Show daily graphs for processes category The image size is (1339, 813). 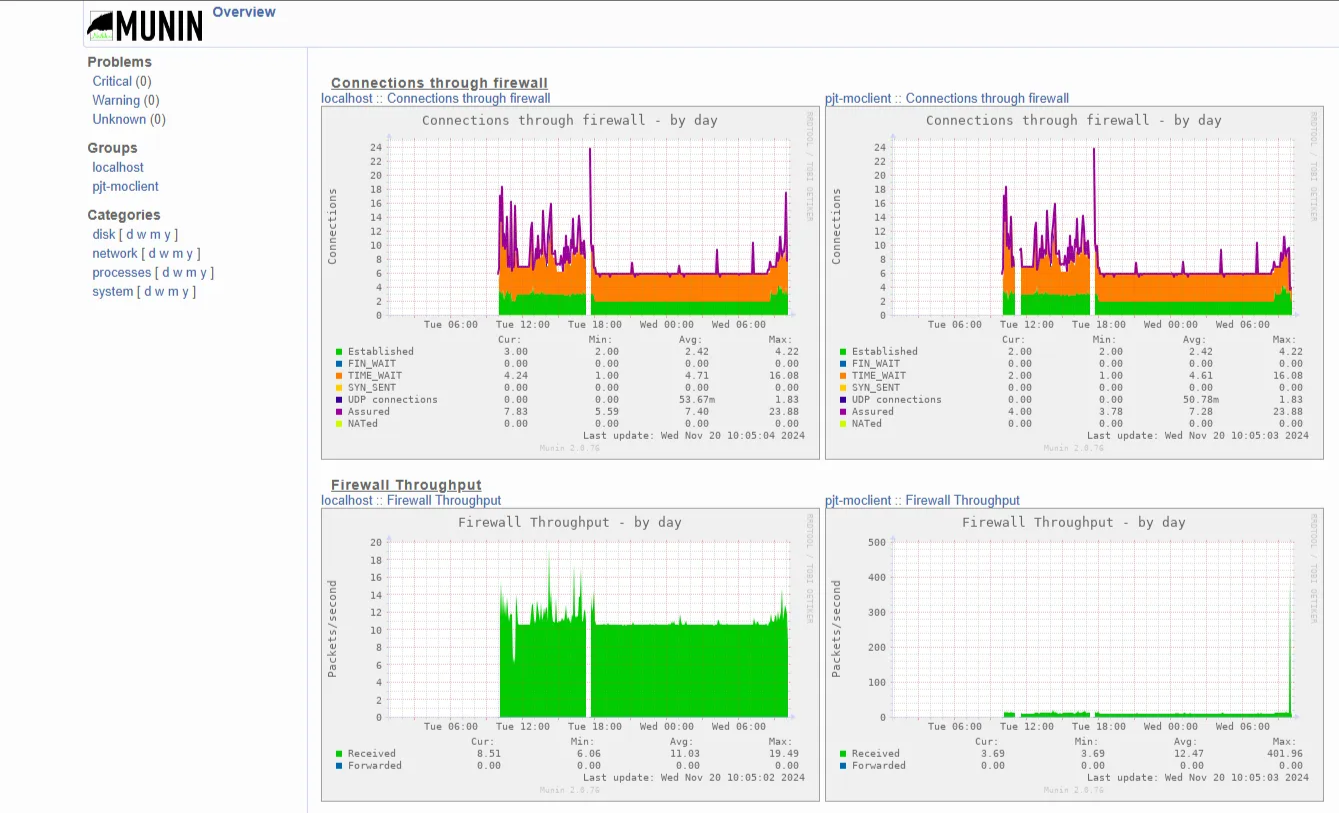(x=166, y=272)
